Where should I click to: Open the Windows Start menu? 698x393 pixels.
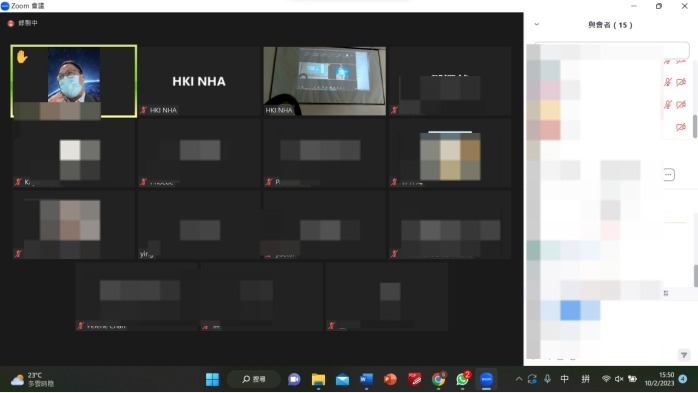pos(212,379)
